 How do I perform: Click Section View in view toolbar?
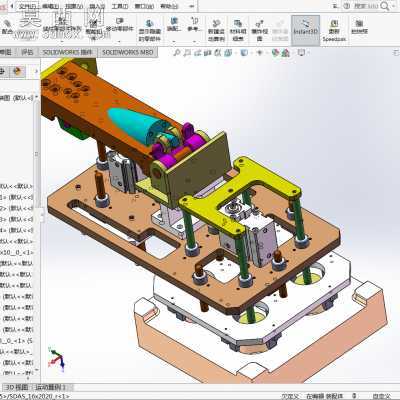click(208, 53)
